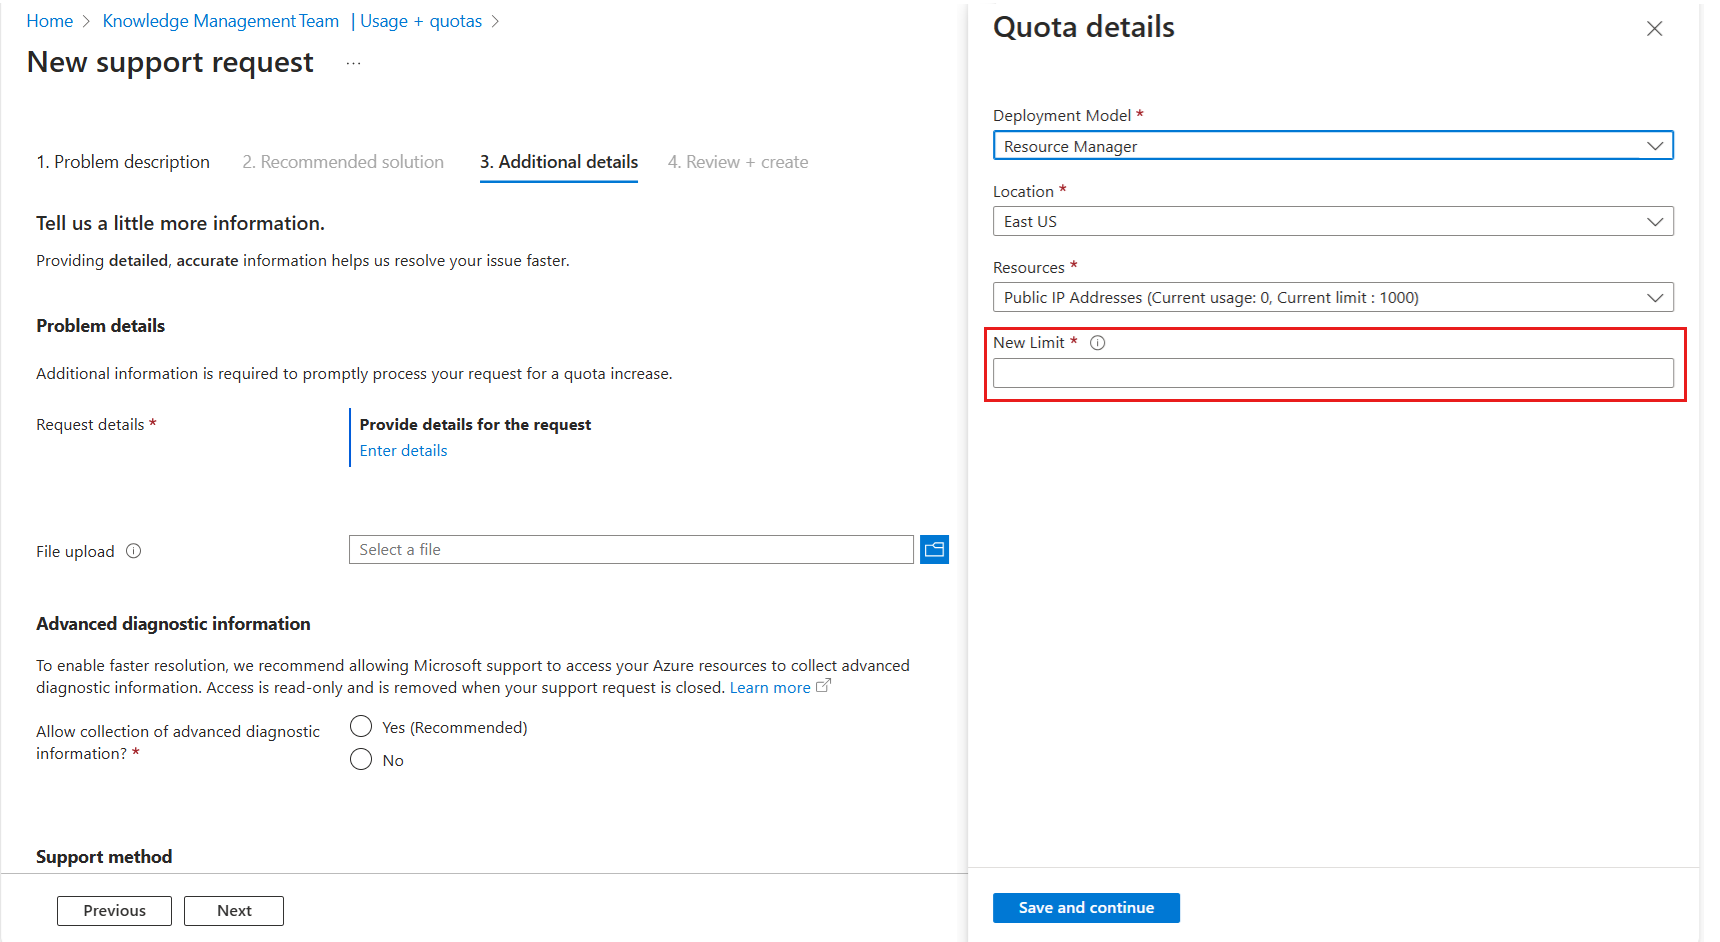Screen dimensions: 1720x942
Task: Go to Problem description tab
Action: click(x=123, y=162)
